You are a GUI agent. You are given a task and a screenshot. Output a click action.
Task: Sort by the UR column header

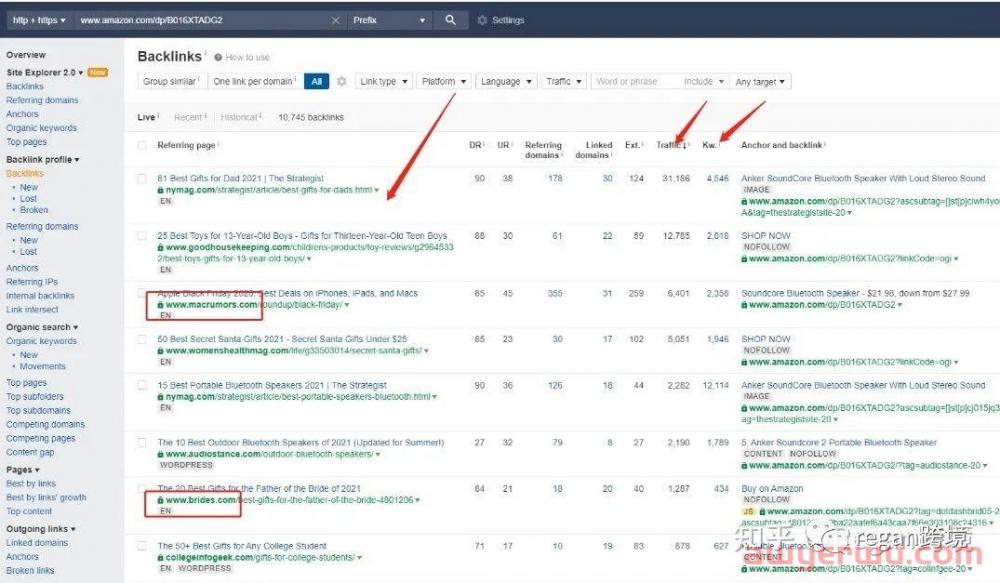(x=504, y=145)
